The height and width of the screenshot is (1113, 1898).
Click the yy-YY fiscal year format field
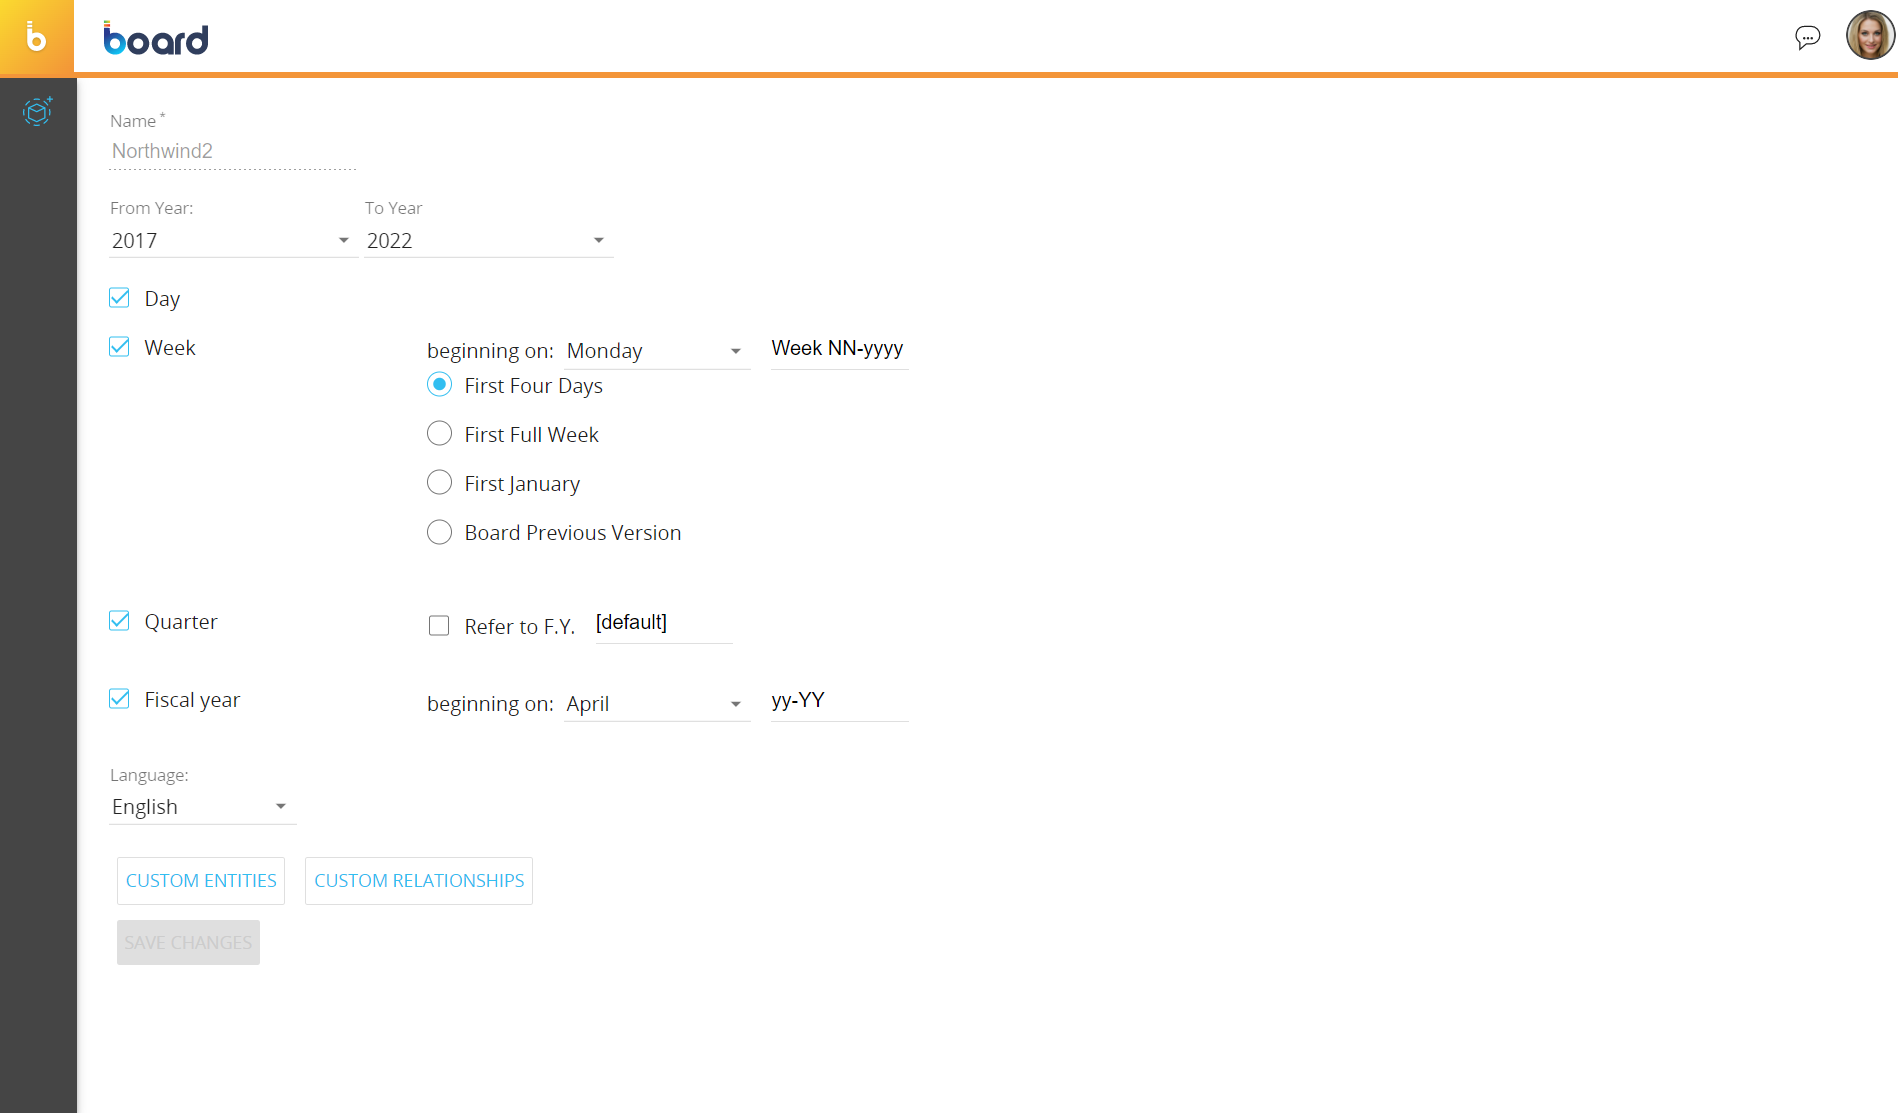click(838, 701)
